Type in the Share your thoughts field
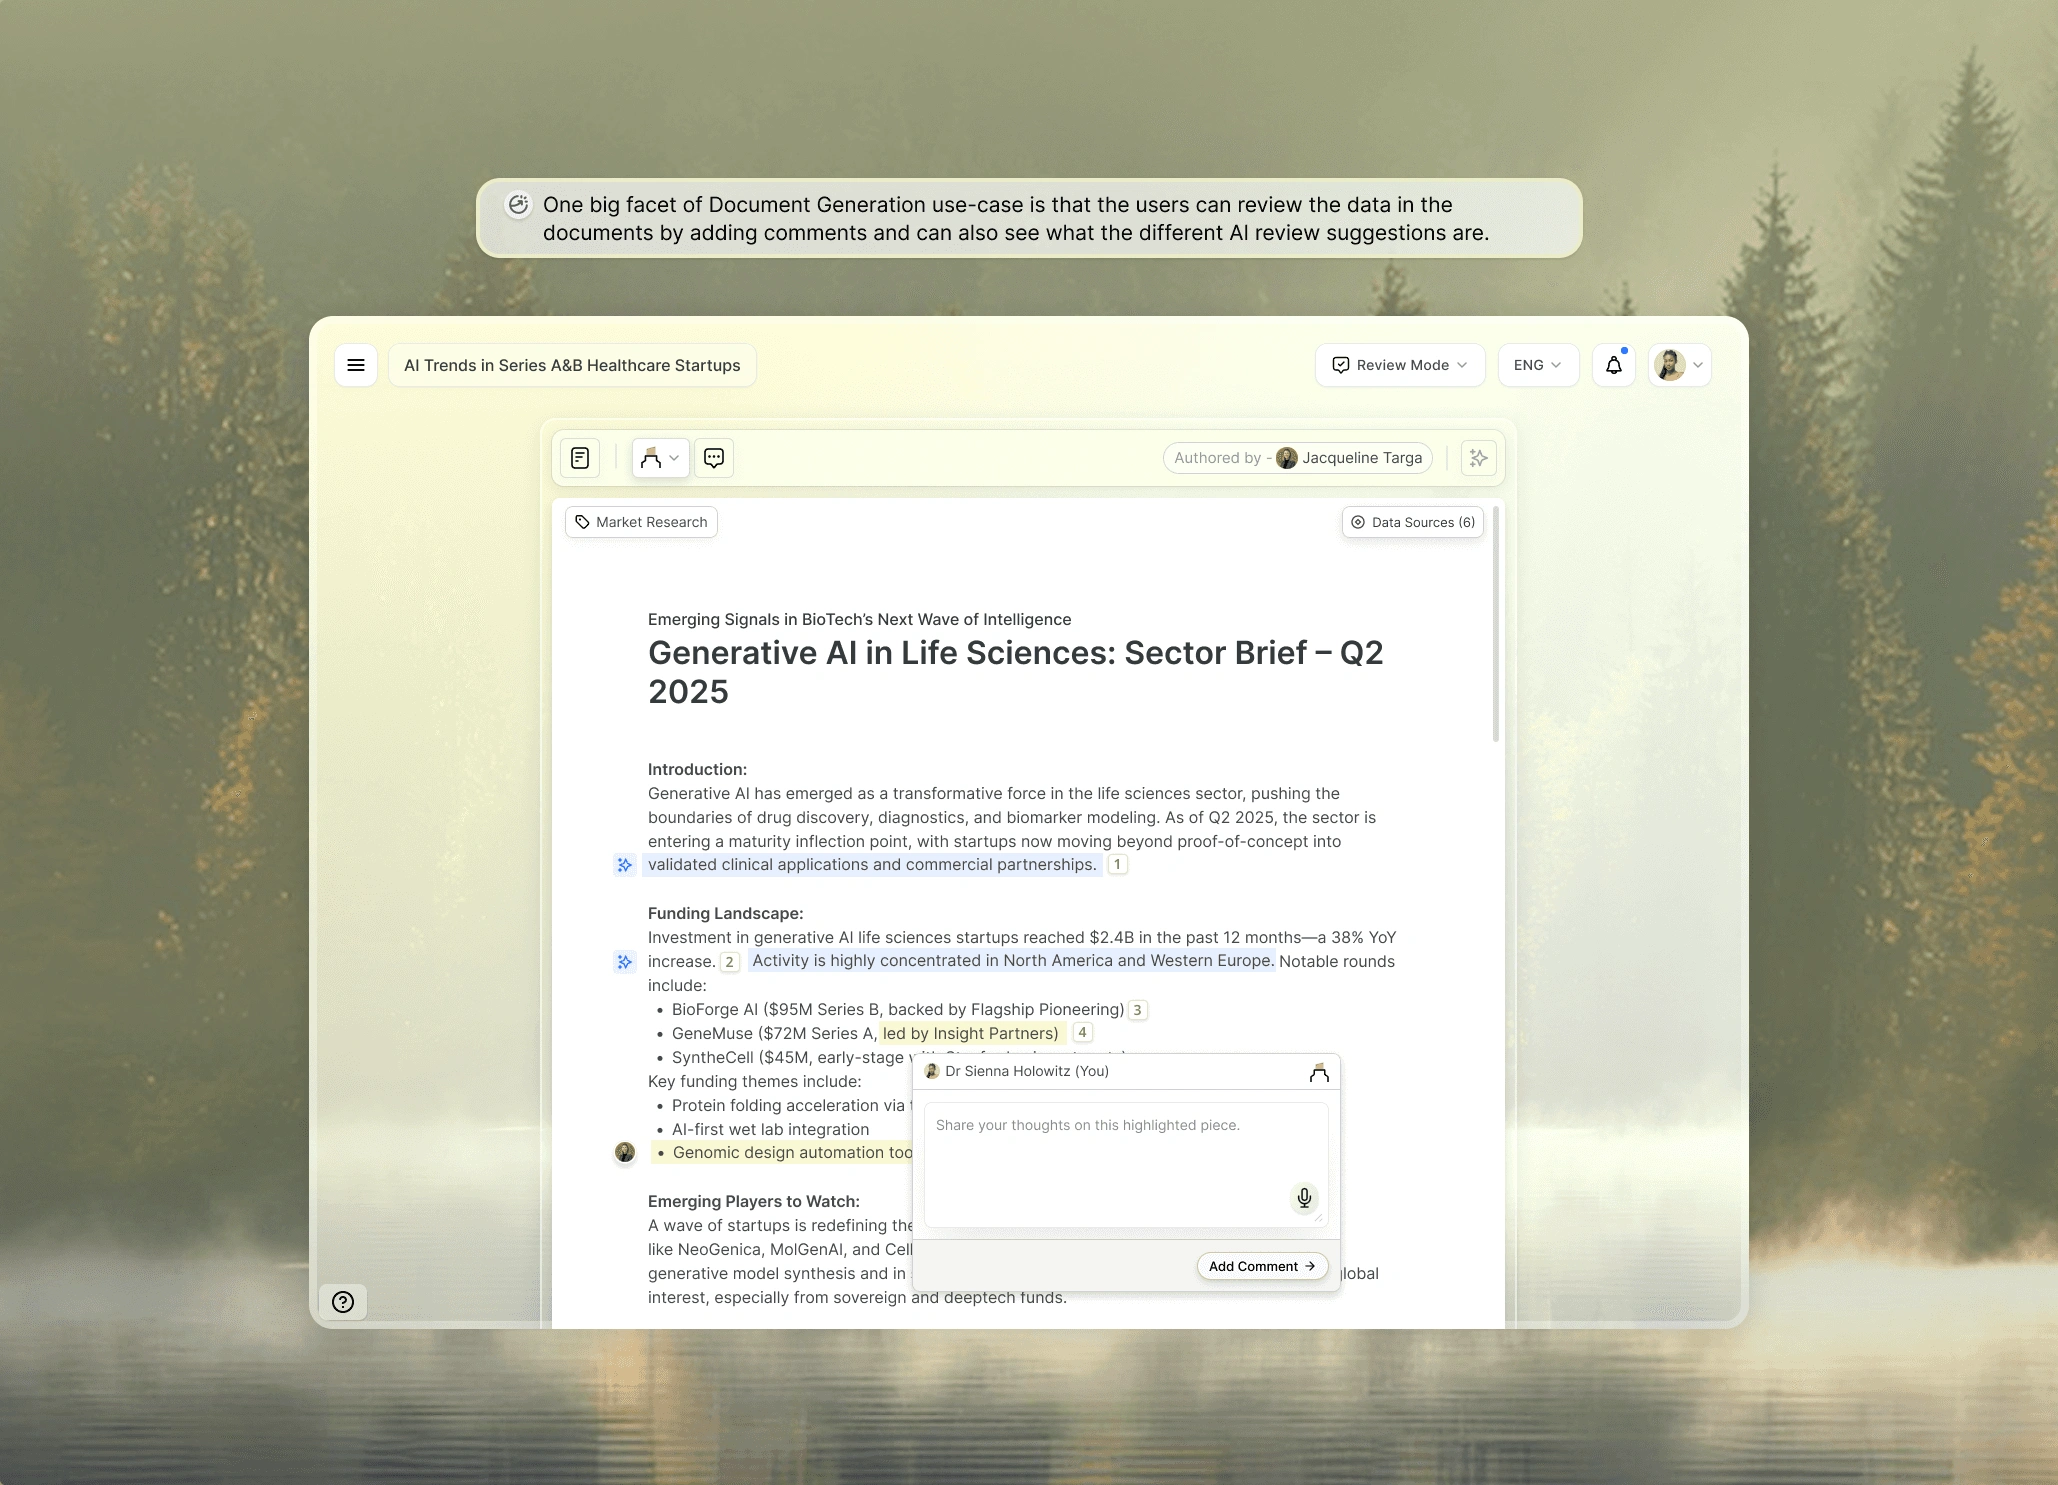 point(1110,1160)
